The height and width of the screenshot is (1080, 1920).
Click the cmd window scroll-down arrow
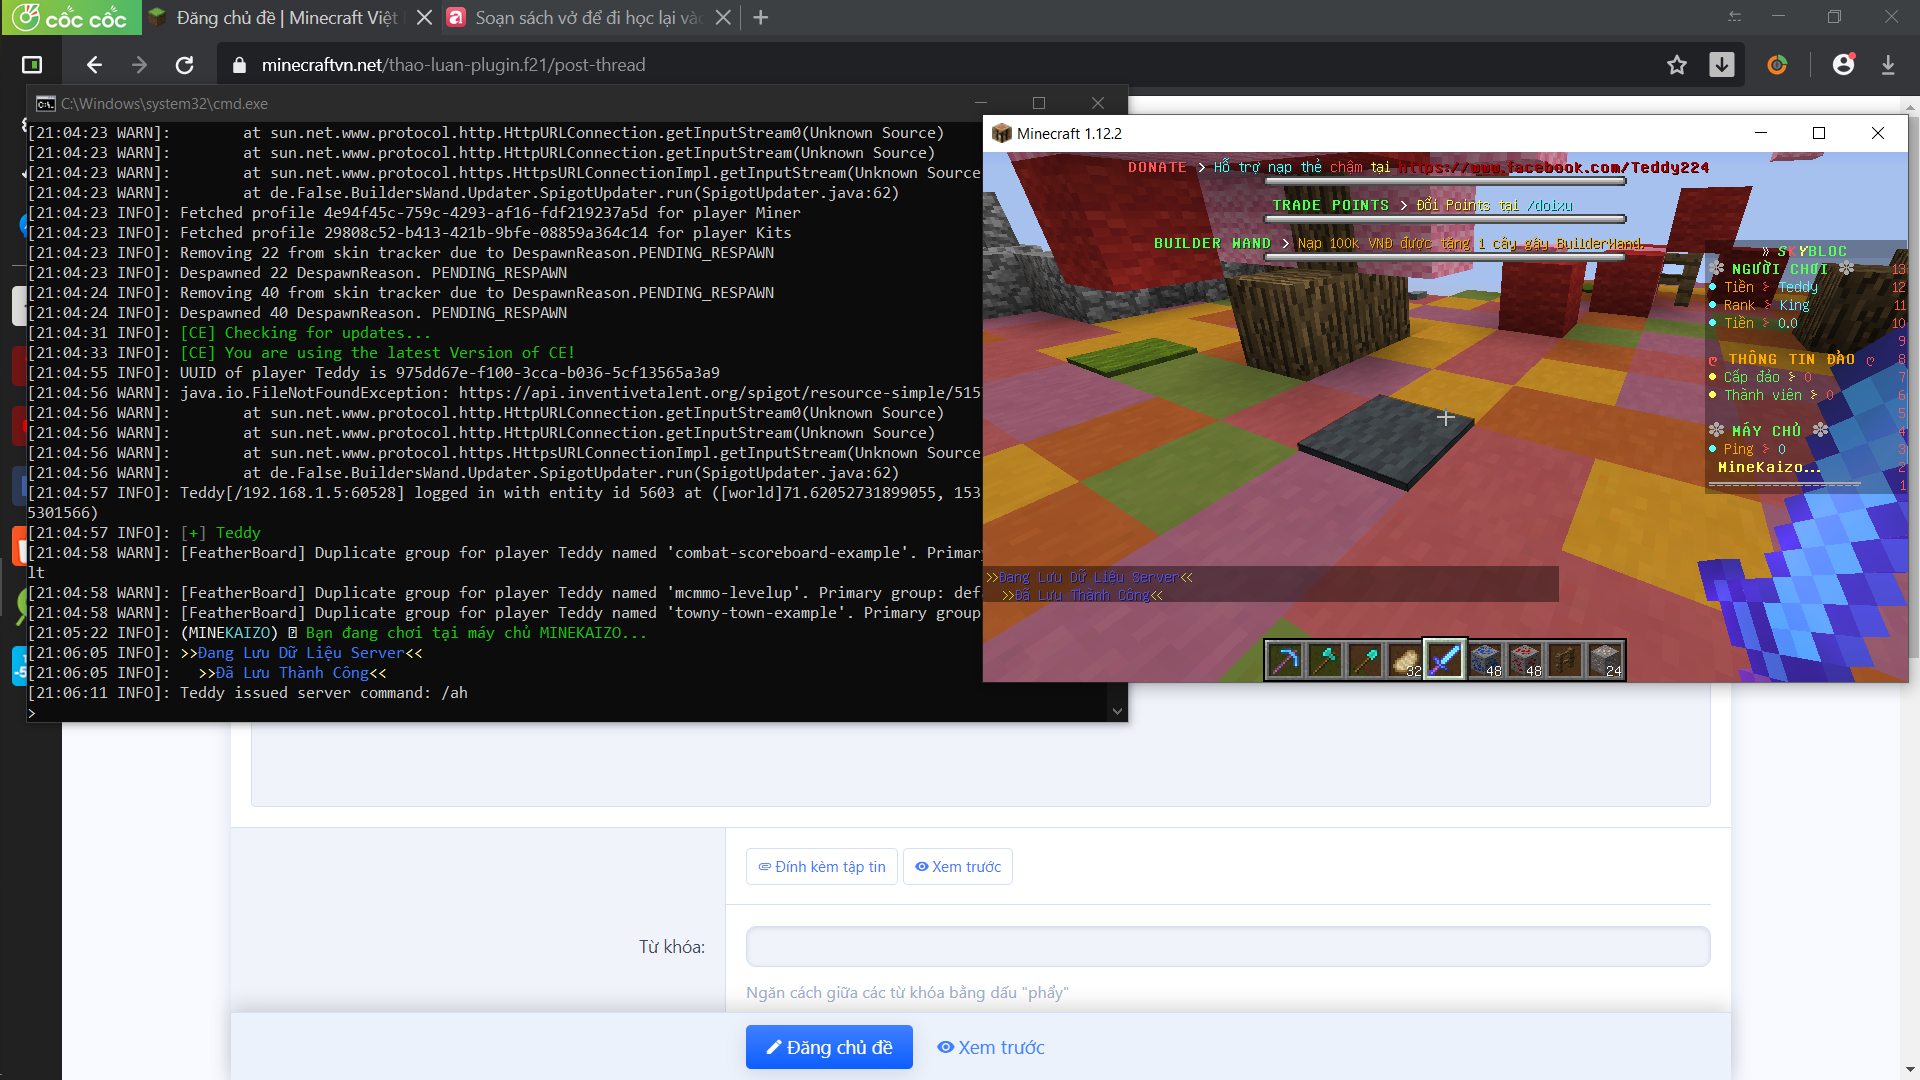pyautogui.click(x=1117, y=711)
